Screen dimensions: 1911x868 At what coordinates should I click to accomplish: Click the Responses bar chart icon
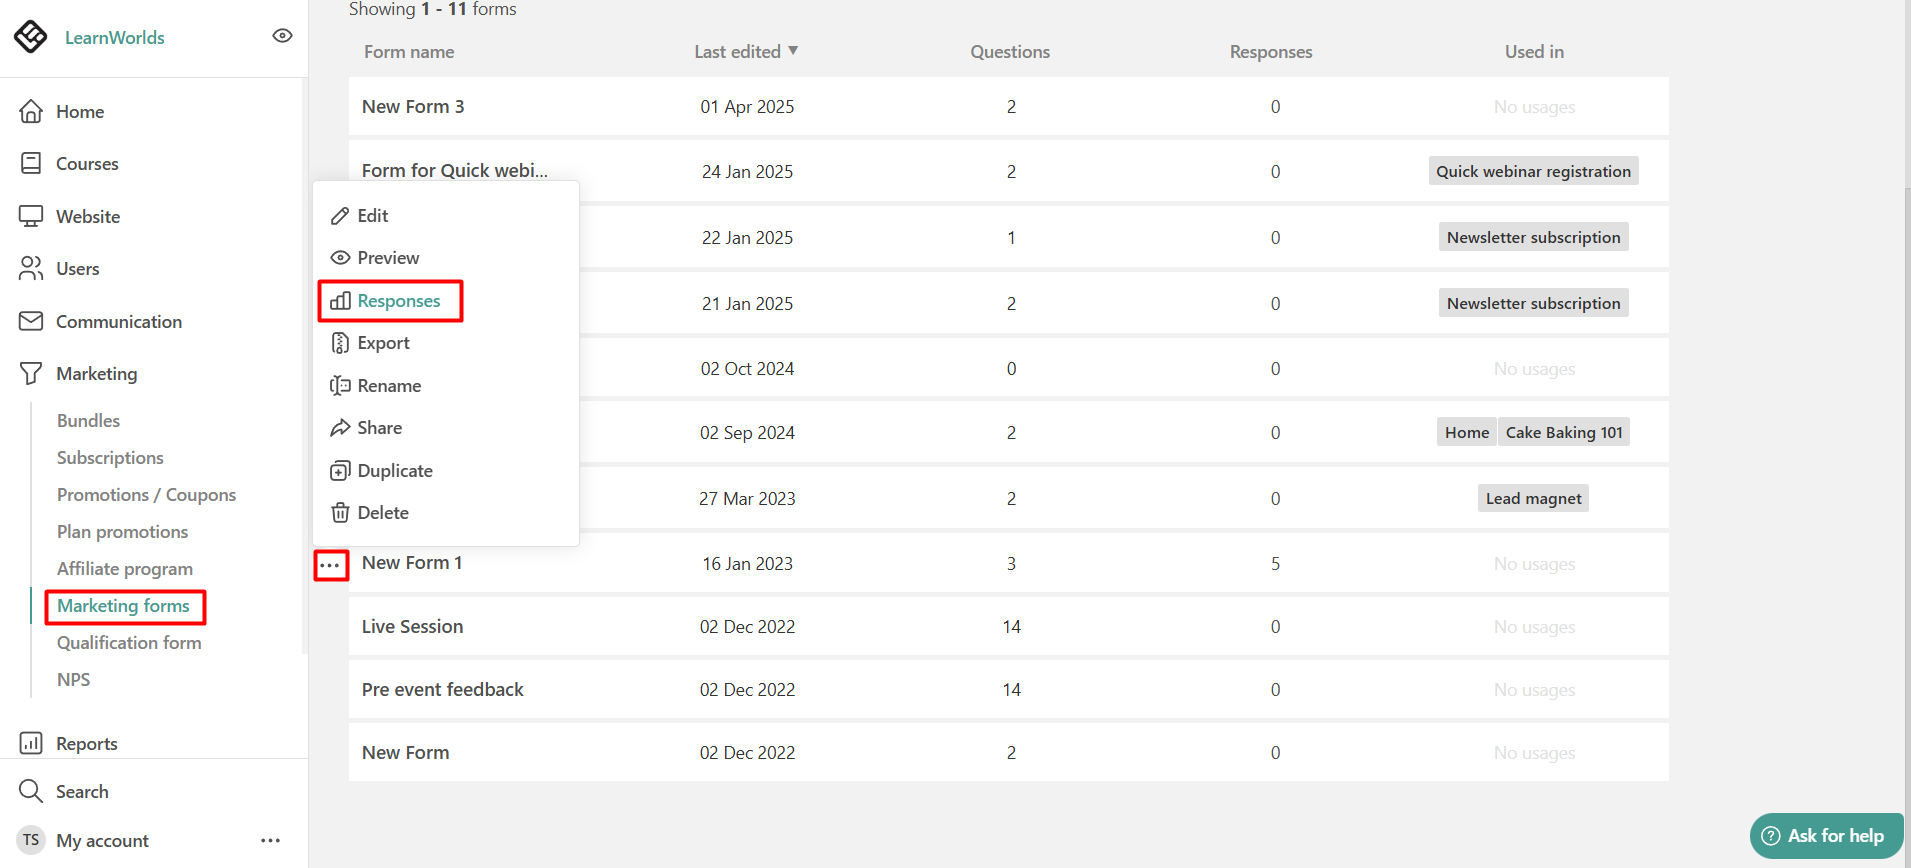pos(340,301)
